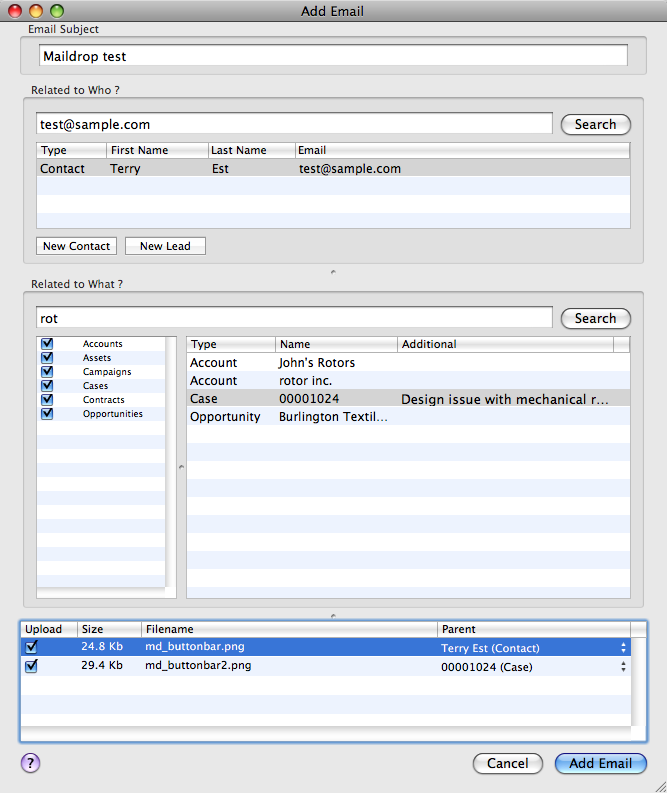The height and width of the screenshot is (793, 667).
Task: Click the 24.8 Kb size cell
Action: (102, 646)
